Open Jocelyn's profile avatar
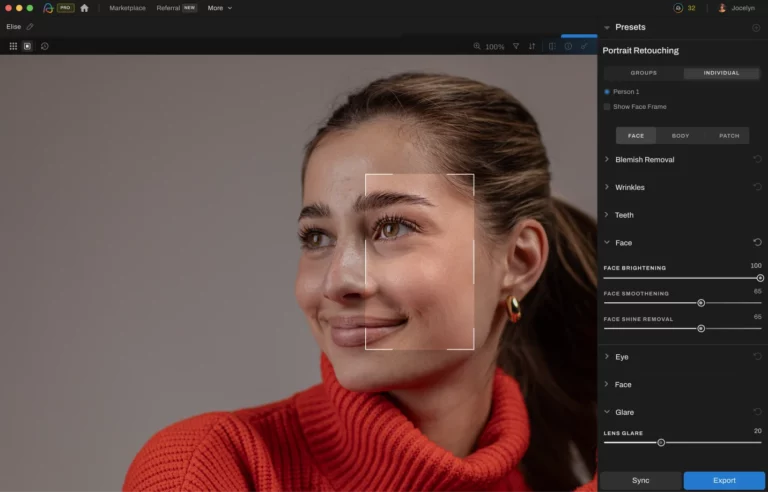 pyautogui.click(x=722, y=8)
